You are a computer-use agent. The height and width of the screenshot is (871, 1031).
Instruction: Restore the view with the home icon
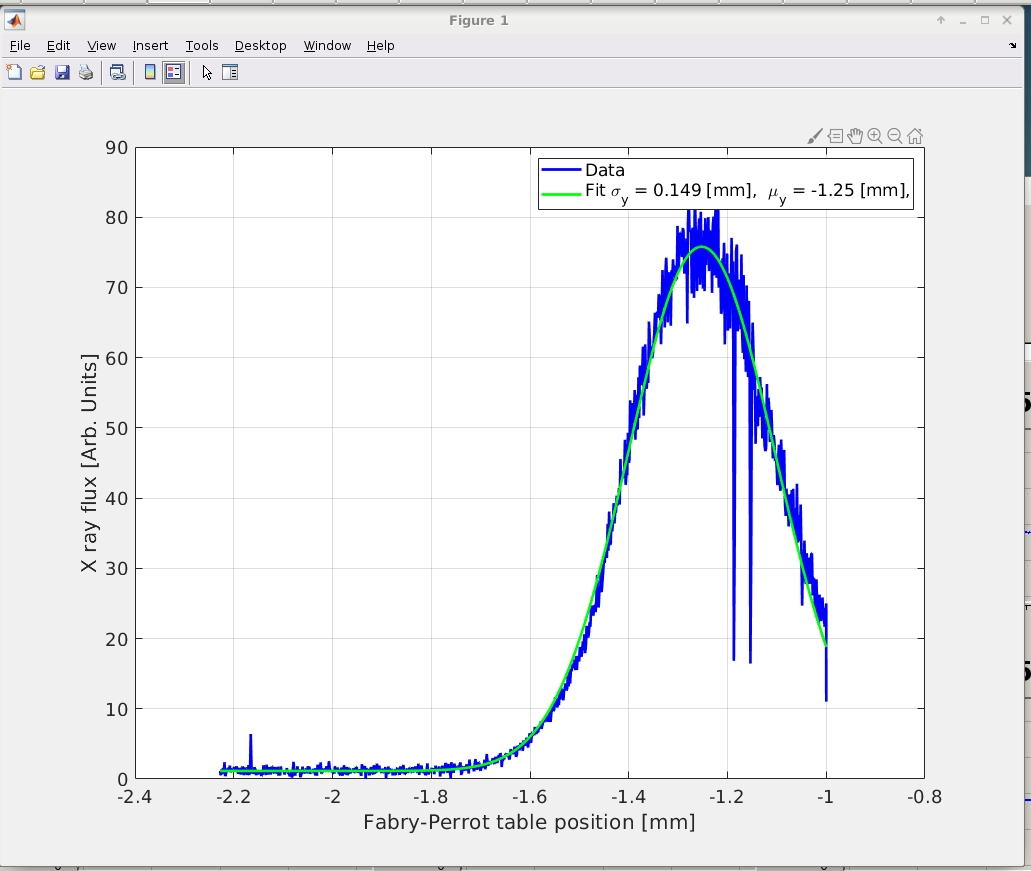[x=915, y=136]
